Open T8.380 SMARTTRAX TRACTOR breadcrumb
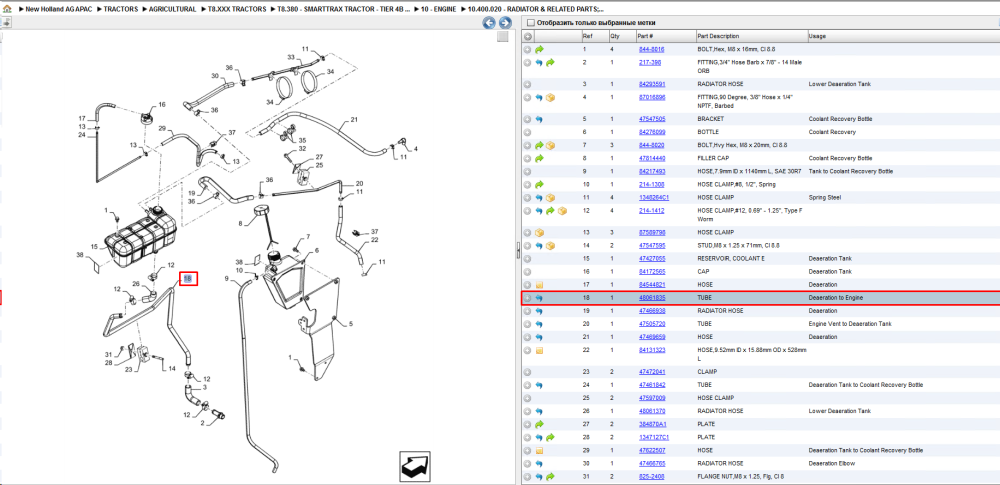 (344, 10)
